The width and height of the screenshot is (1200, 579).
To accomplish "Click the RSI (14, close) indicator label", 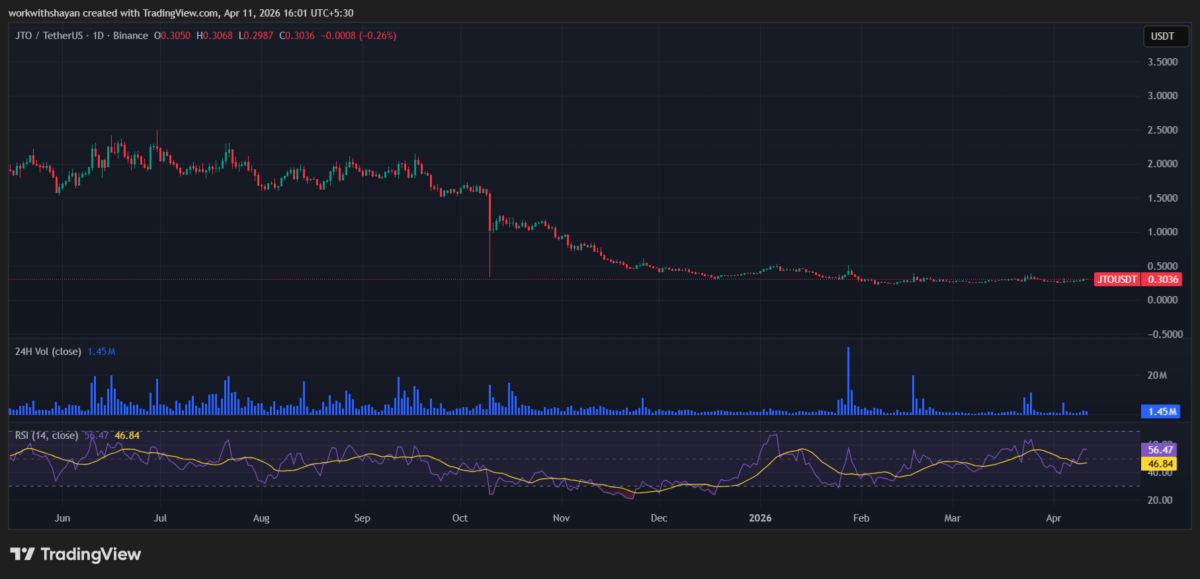I will [45, 435].
